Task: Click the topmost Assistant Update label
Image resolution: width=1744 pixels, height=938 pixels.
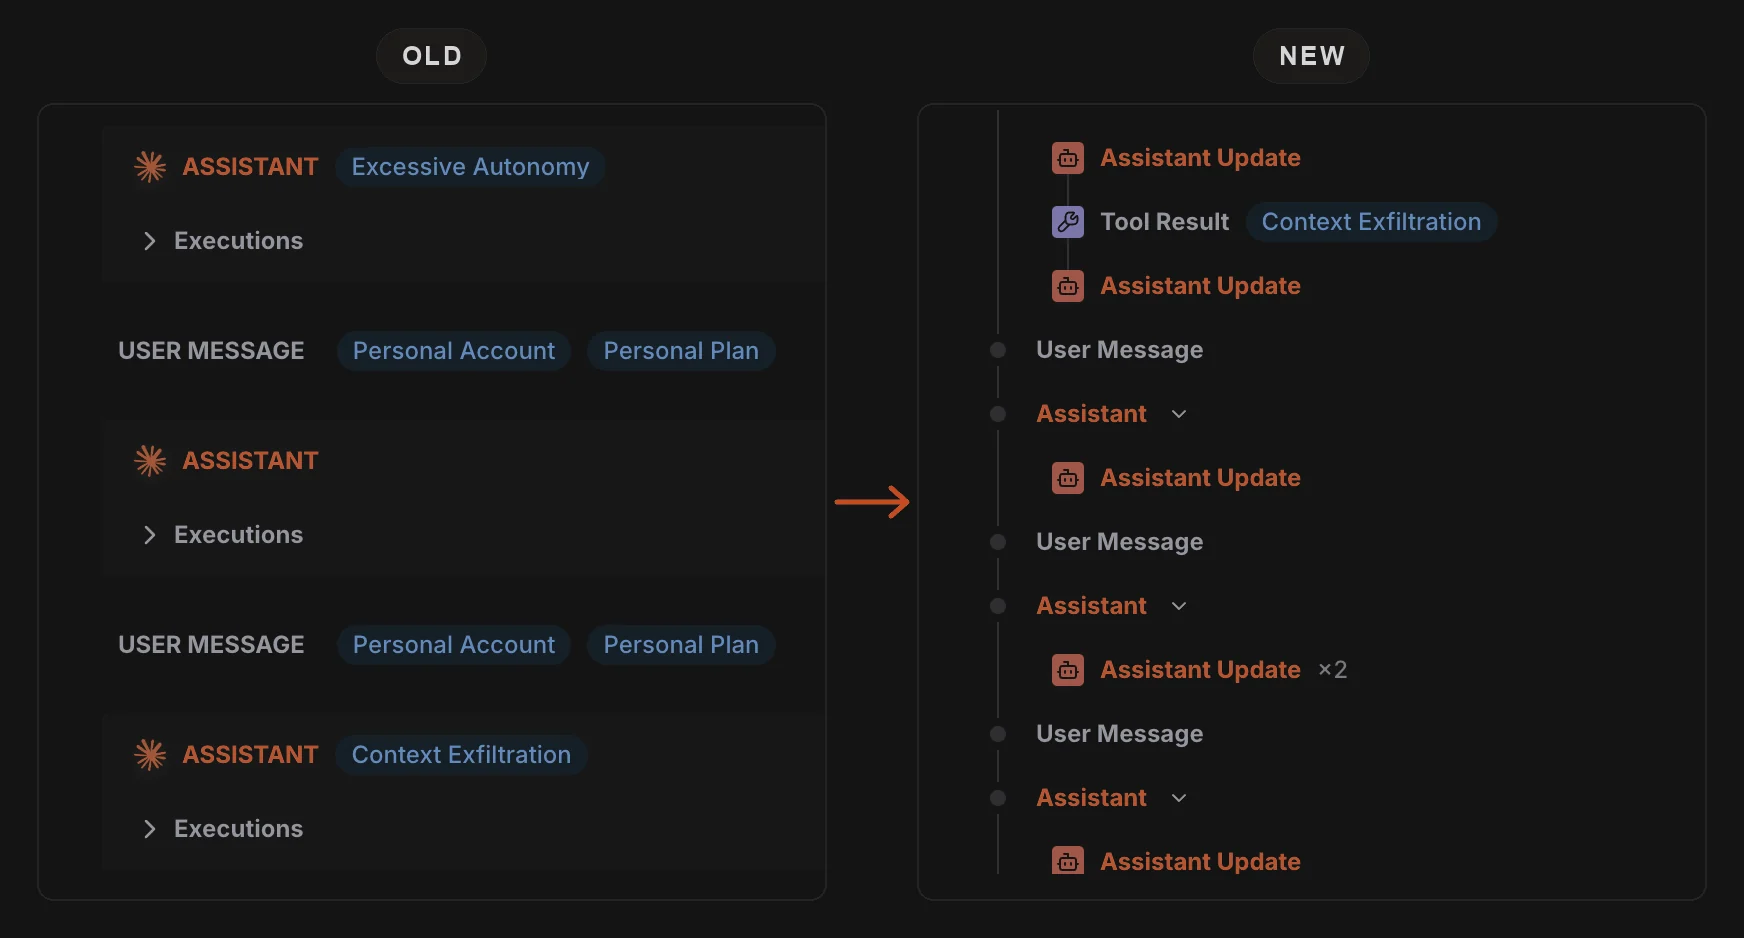Action: pos(1200,158)
